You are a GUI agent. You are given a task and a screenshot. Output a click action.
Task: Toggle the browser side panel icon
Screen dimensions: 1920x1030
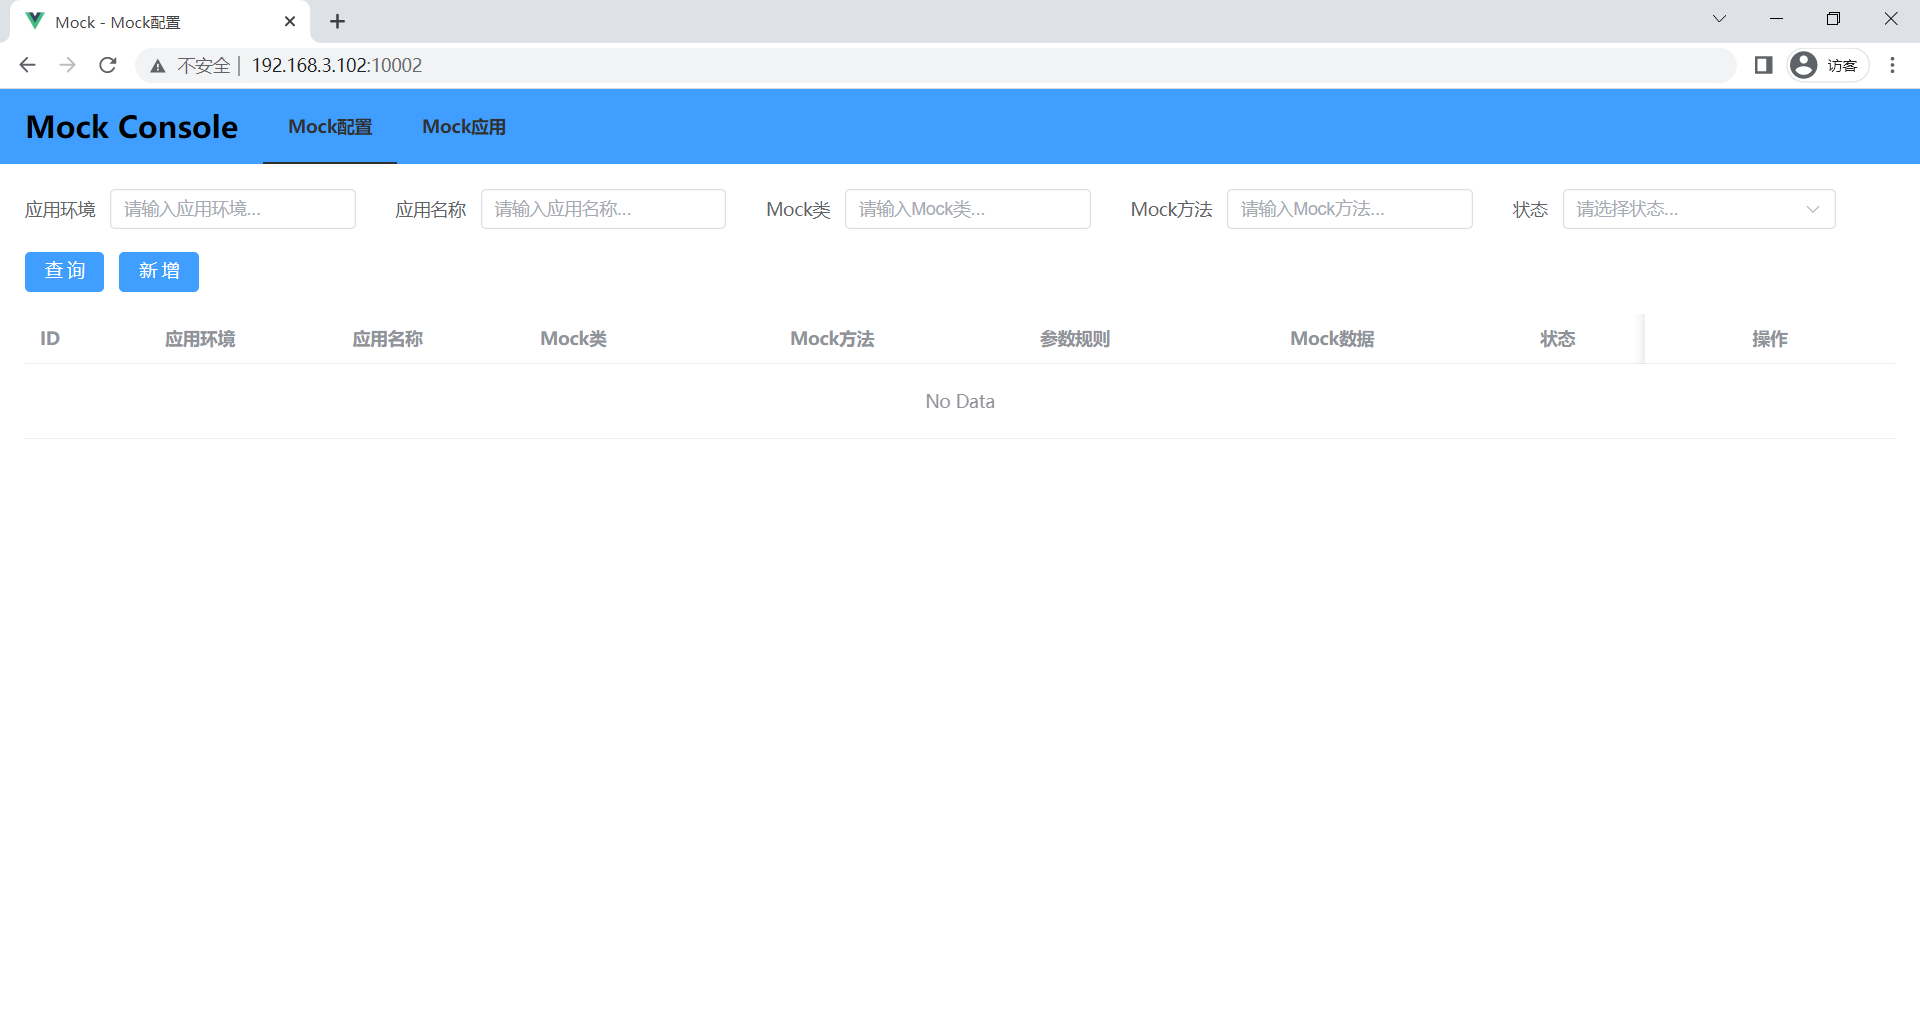[1763, 65]
